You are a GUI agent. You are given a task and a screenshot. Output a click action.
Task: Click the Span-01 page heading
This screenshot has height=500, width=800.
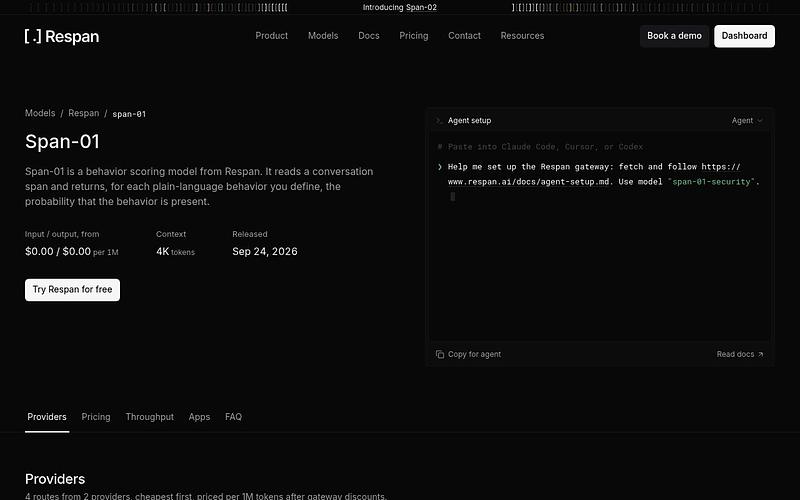62,141
